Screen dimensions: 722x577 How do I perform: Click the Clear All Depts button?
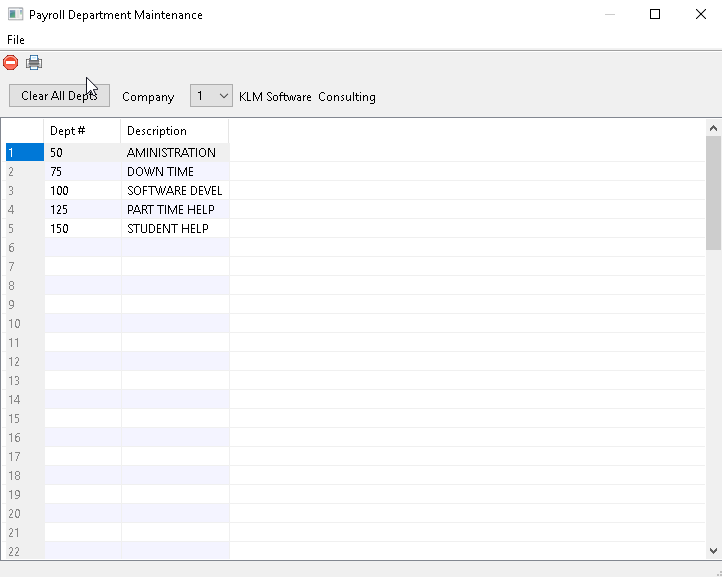pos(59,95)
